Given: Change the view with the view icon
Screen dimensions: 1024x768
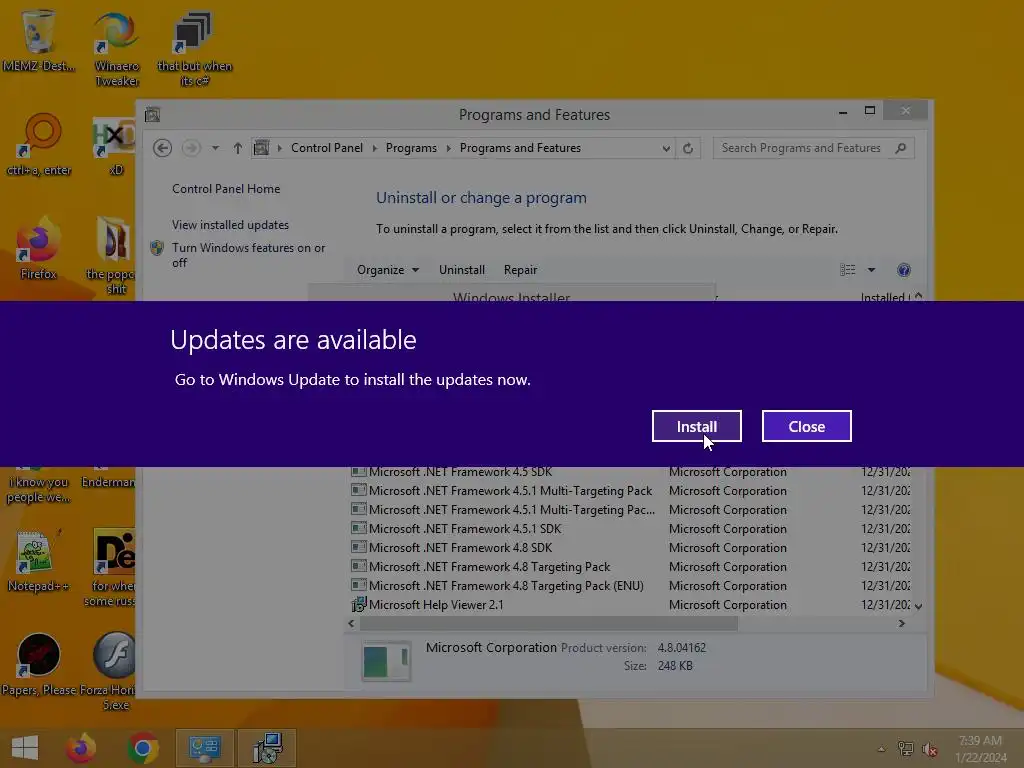Looking at the screenshot, I should [x=848, y=270].
